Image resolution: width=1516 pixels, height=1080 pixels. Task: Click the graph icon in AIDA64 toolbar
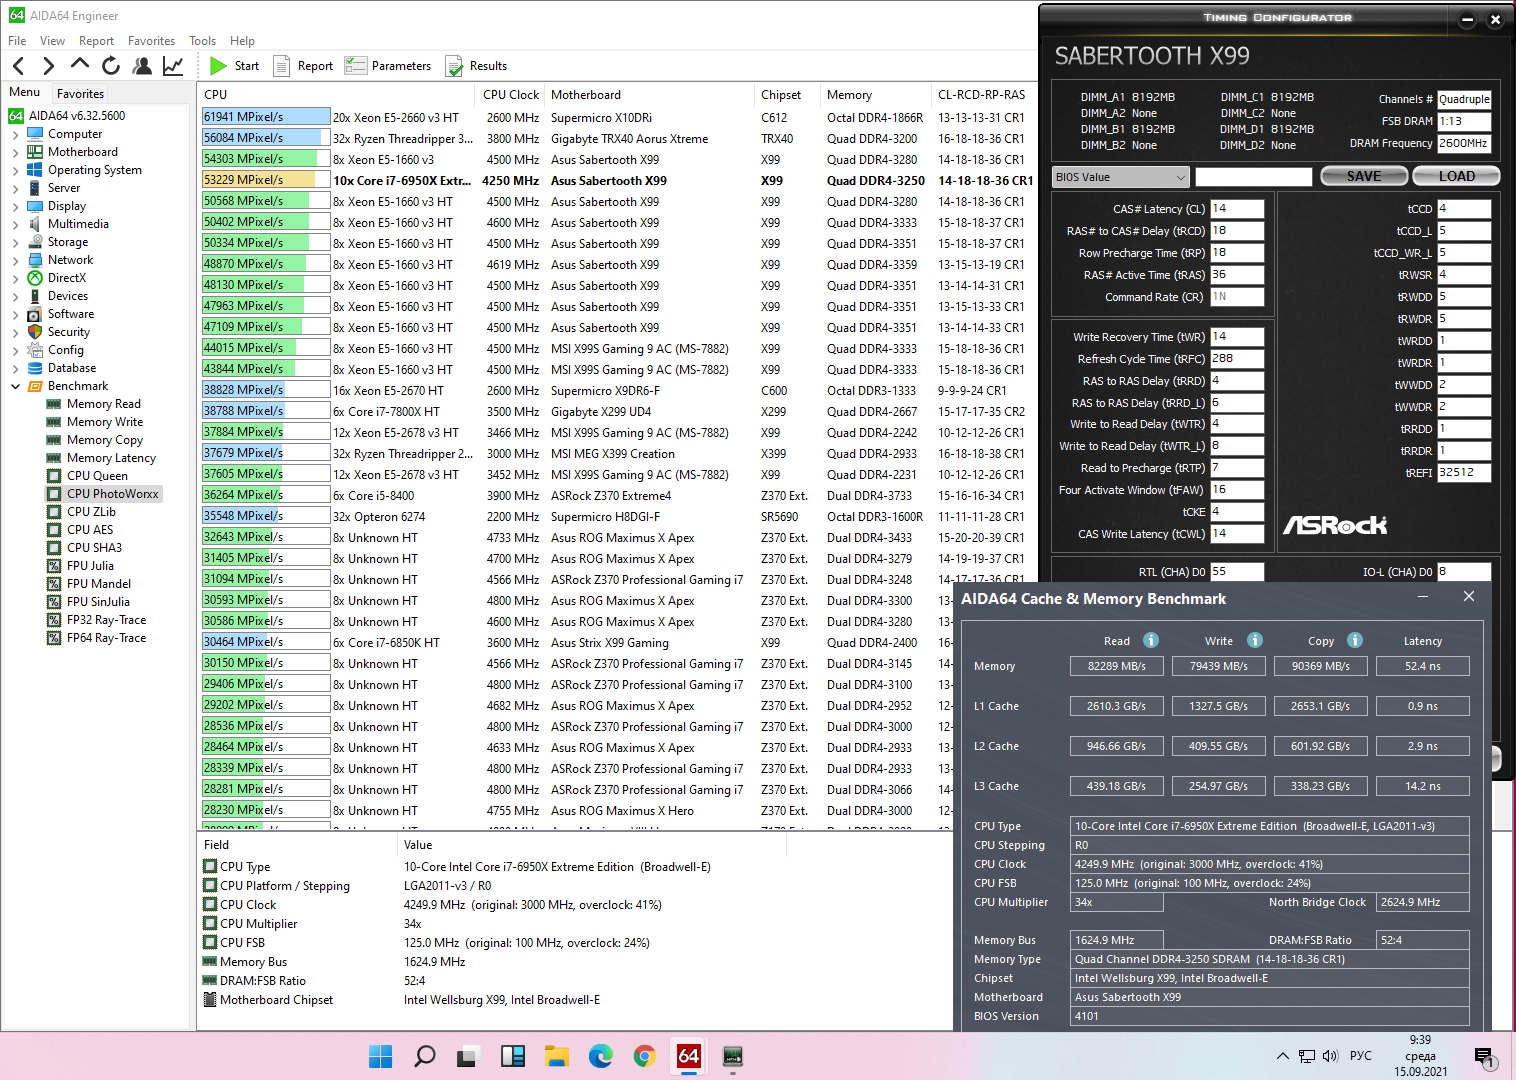173,66
